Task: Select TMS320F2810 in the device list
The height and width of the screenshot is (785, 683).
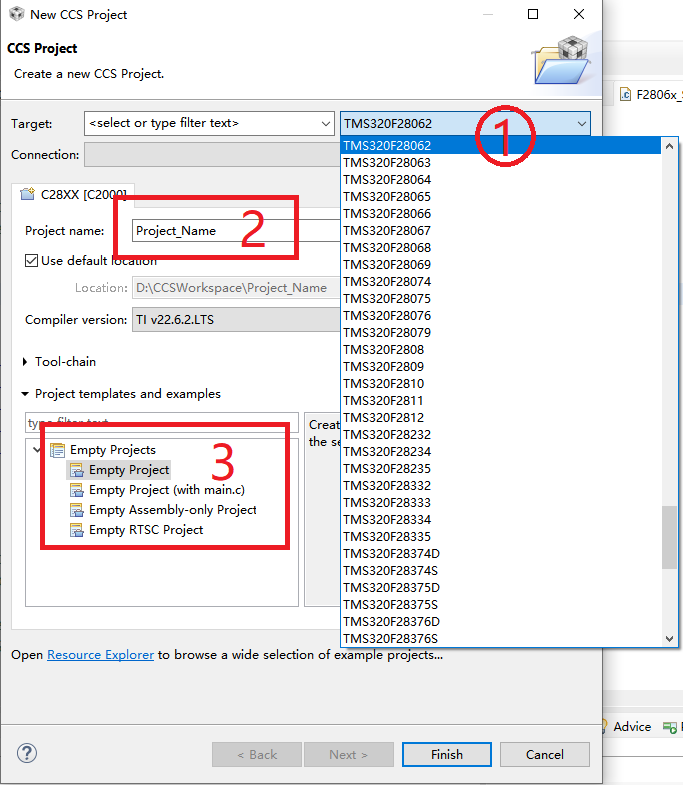Action: (501, 384)
